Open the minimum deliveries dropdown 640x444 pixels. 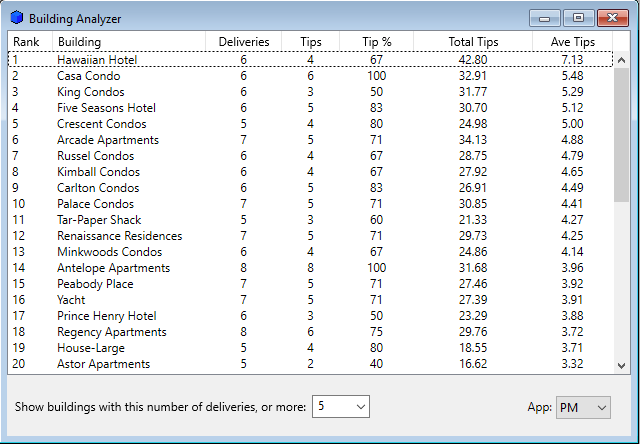point(341,406)
